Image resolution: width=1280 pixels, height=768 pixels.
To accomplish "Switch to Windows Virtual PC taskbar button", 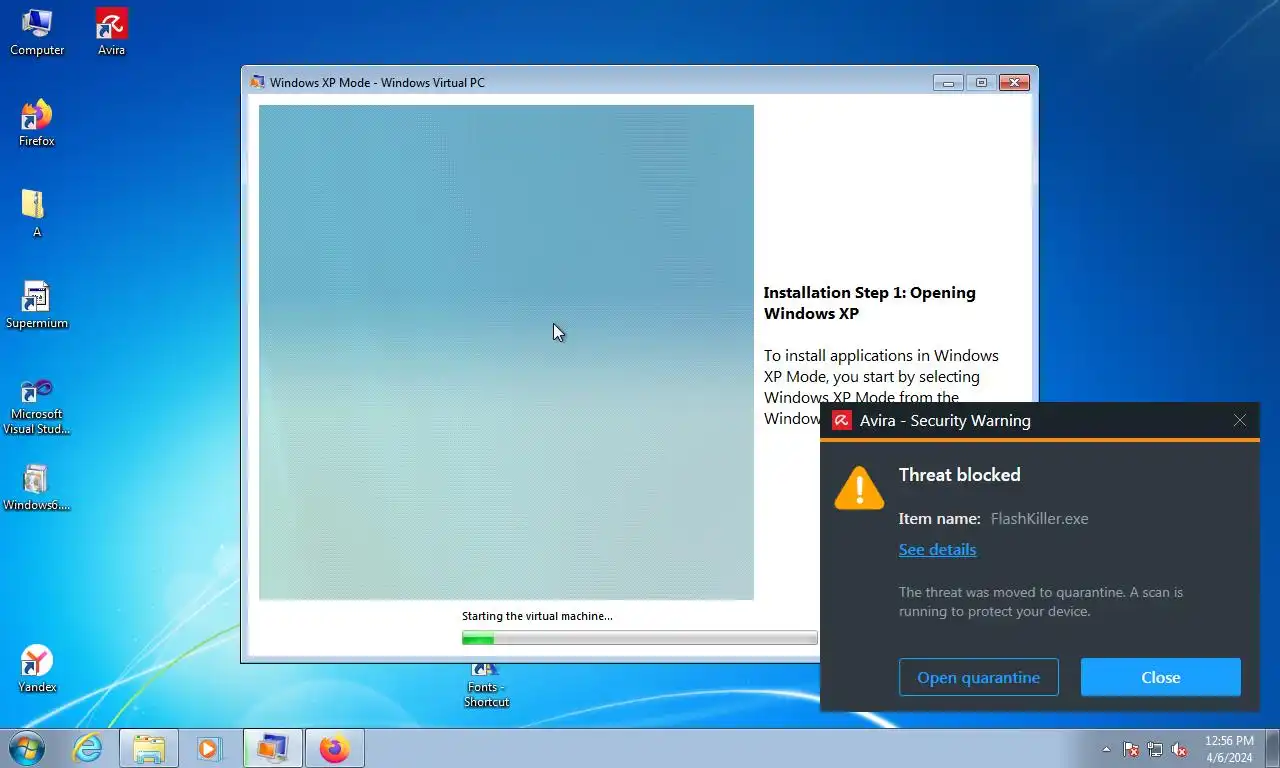I will pyautogui.click(x=273, y=748).
